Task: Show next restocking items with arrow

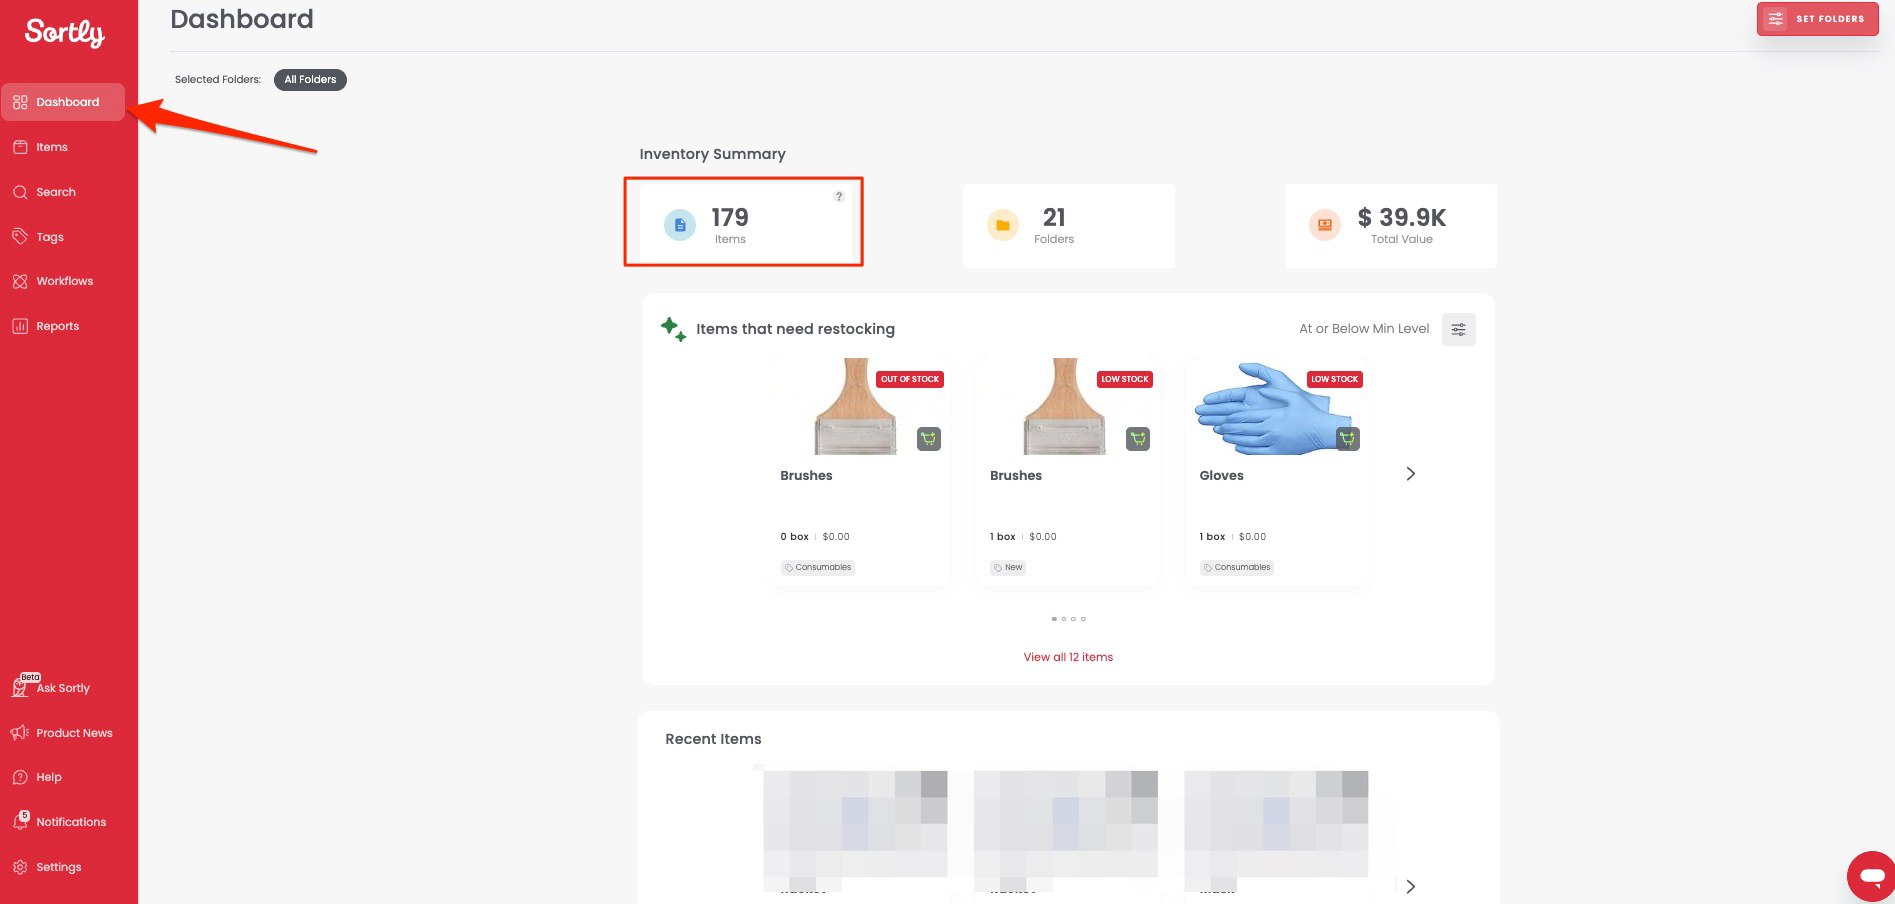Action: pos(1410,474)
